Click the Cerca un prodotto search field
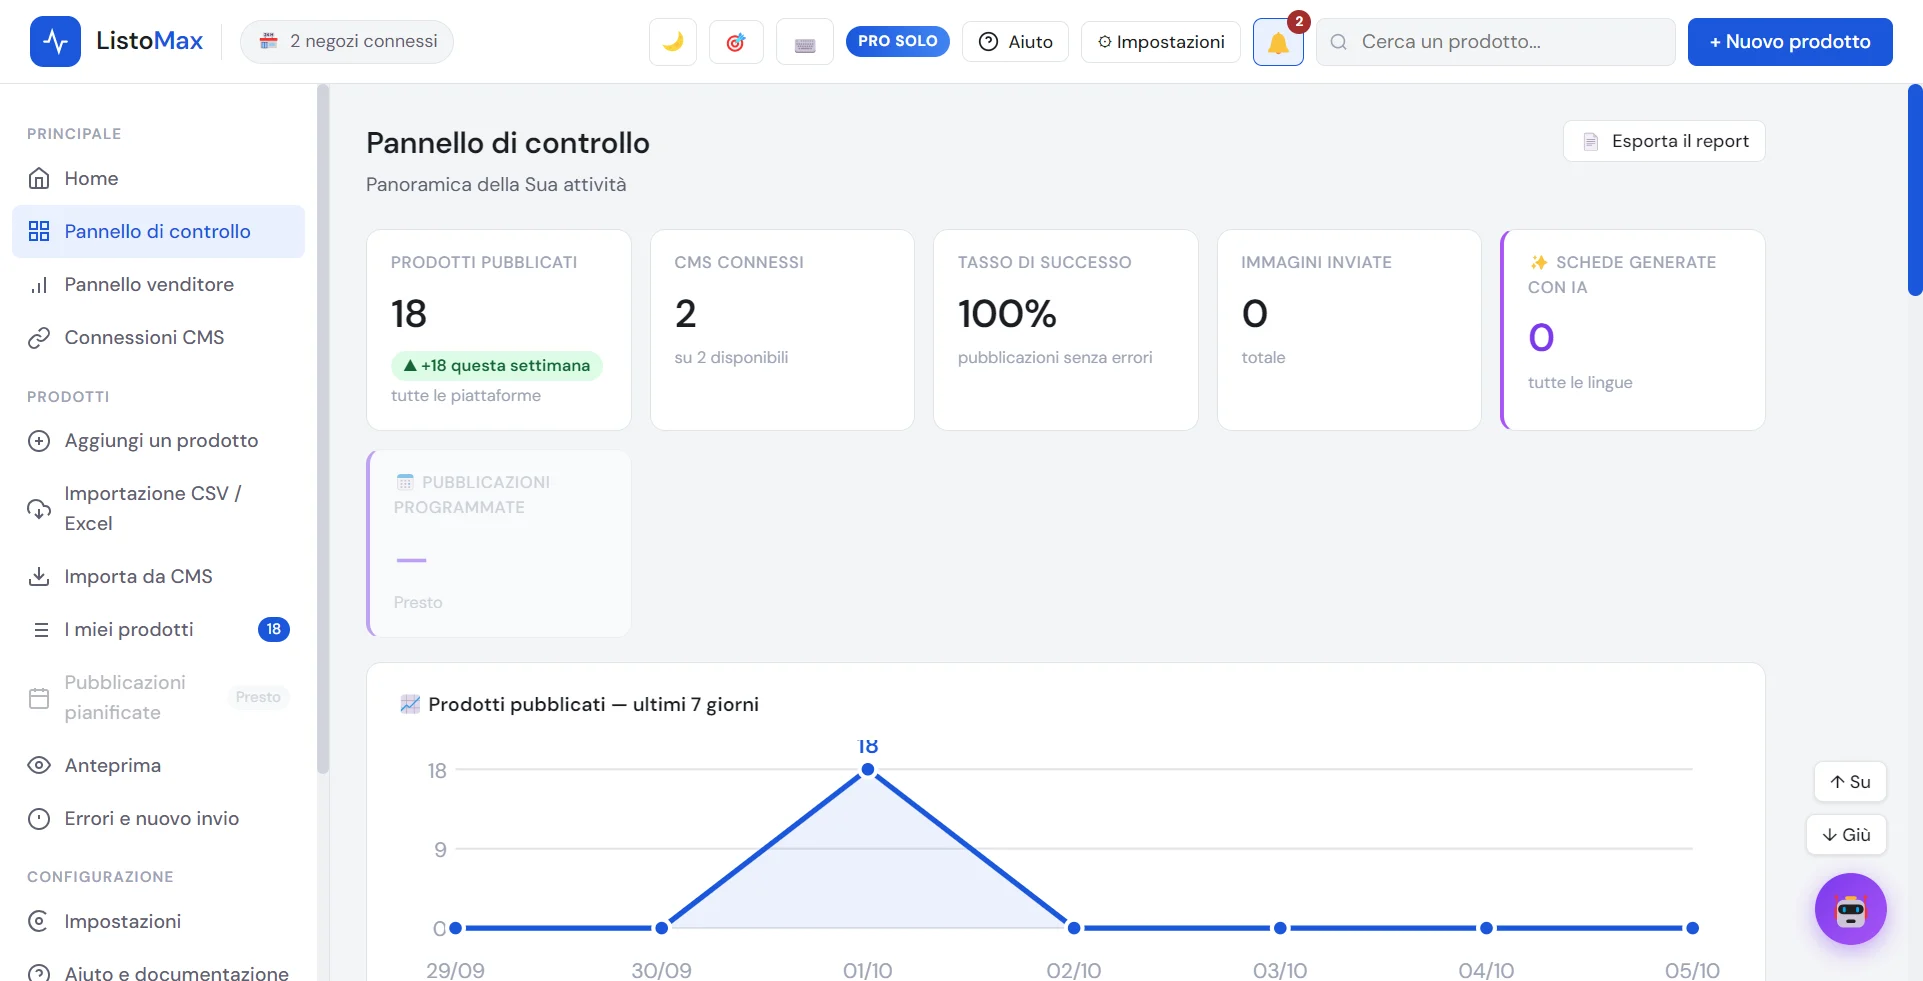 tap(1496, 42)
